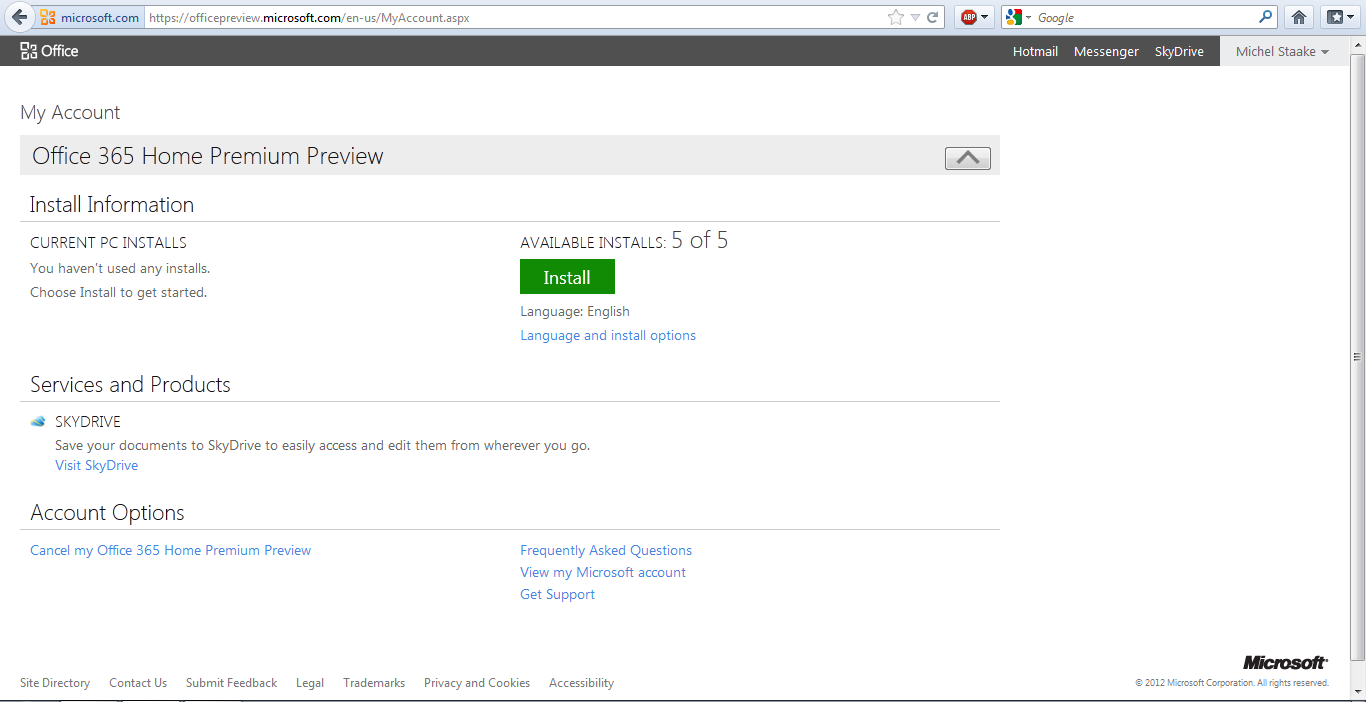Screen dimensions: 1366x702
Task: Open the URL history dropdown arrow
Action: click(x=915, y=18)
